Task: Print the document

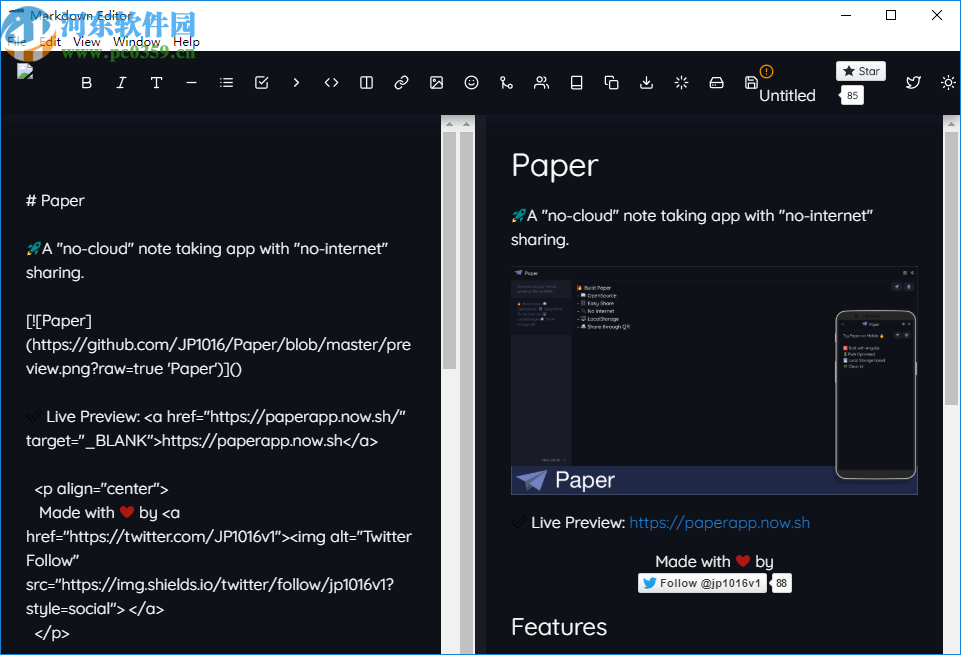Action: tap(716, 82)
